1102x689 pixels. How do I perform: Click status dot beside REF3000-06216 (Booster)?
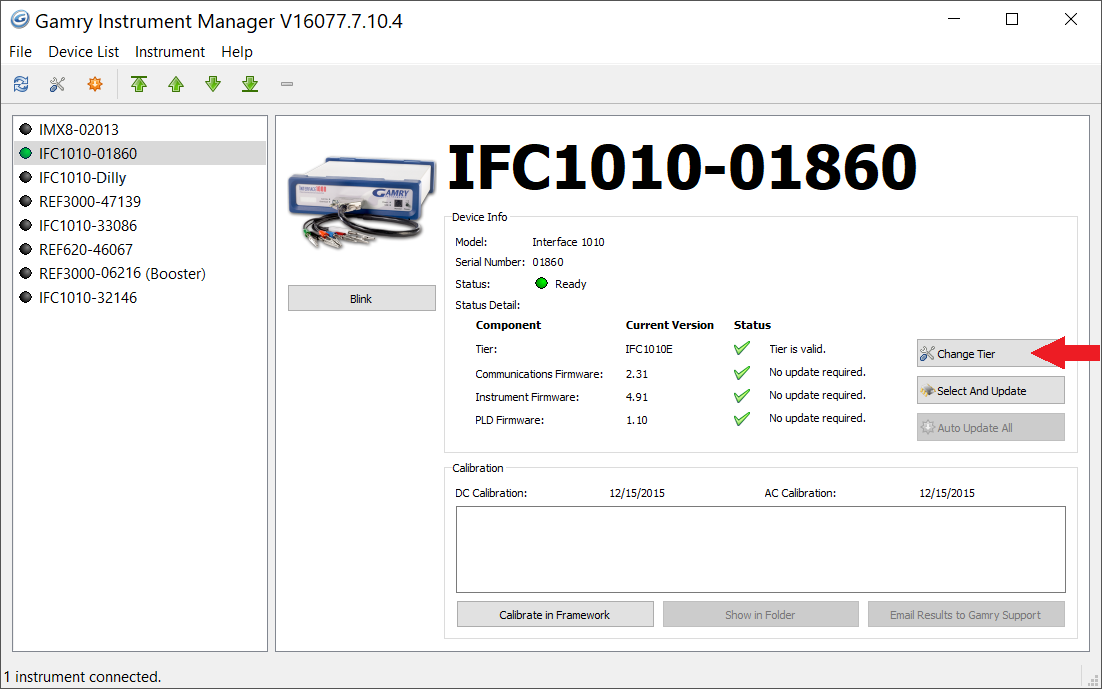(26, 273)
